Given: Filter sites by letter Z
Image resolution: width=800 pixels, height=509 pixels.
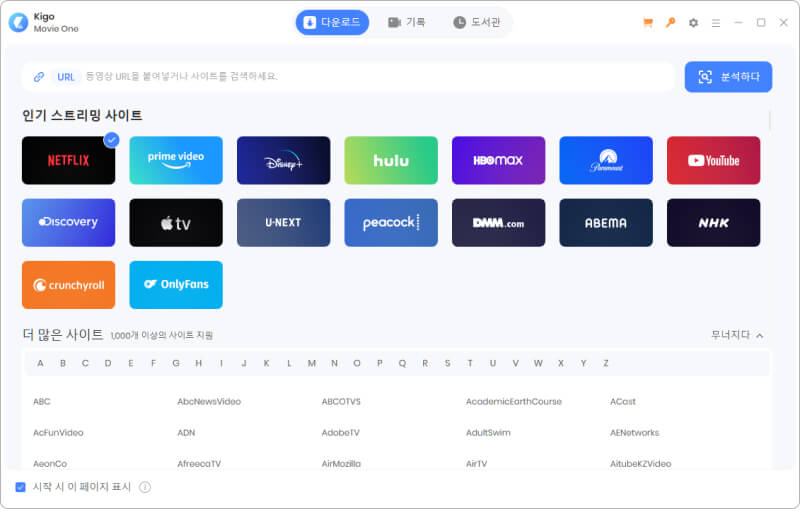Looking at the screenshot, I should pos(606,363).
